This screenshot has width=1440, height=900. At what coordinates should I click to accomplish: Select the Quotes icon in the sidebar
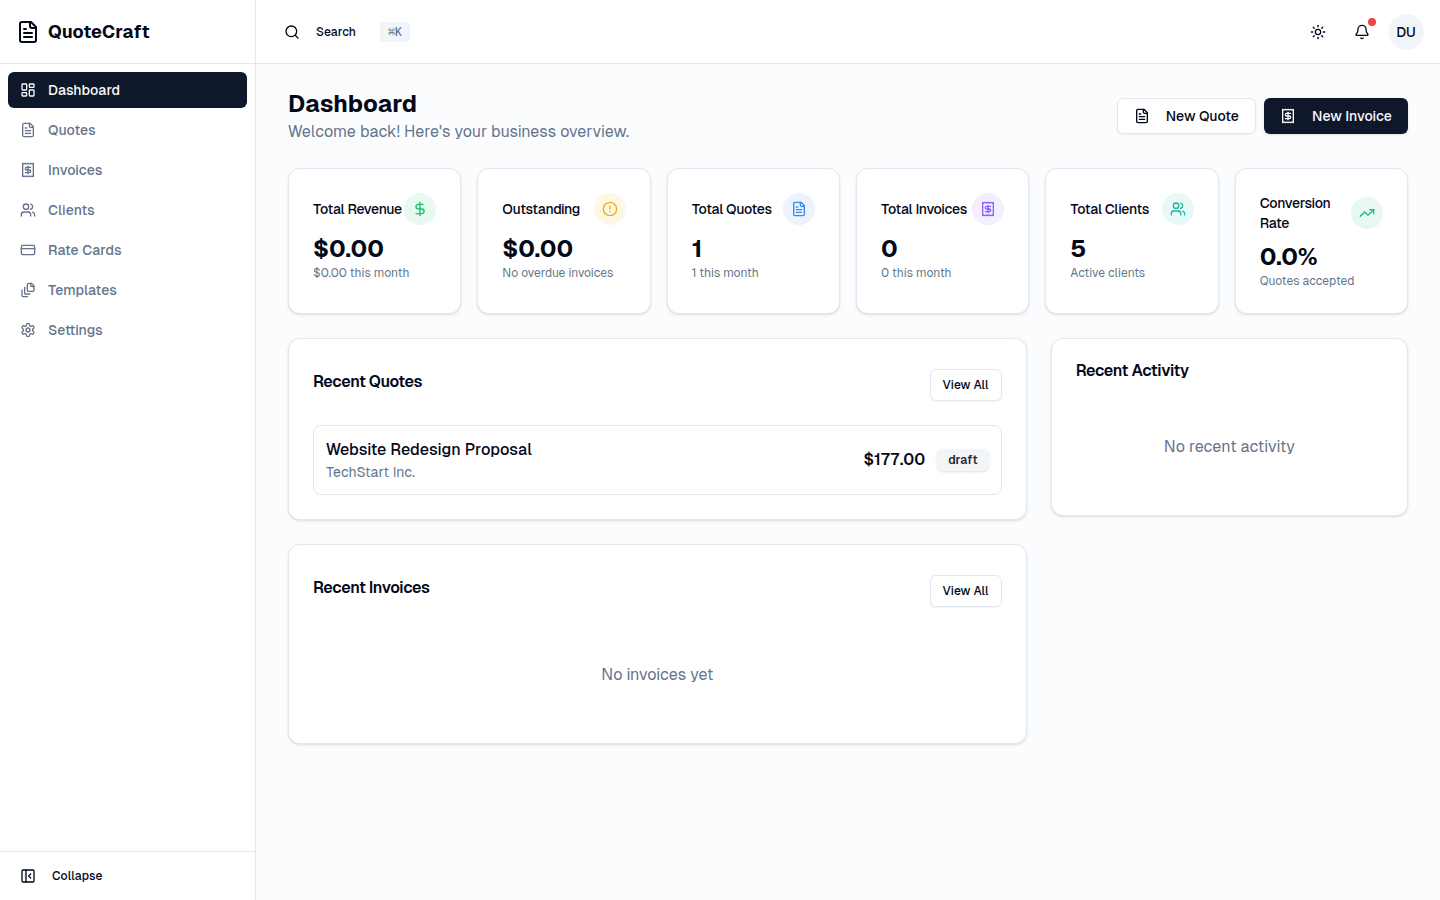click(x=28, y=130)
